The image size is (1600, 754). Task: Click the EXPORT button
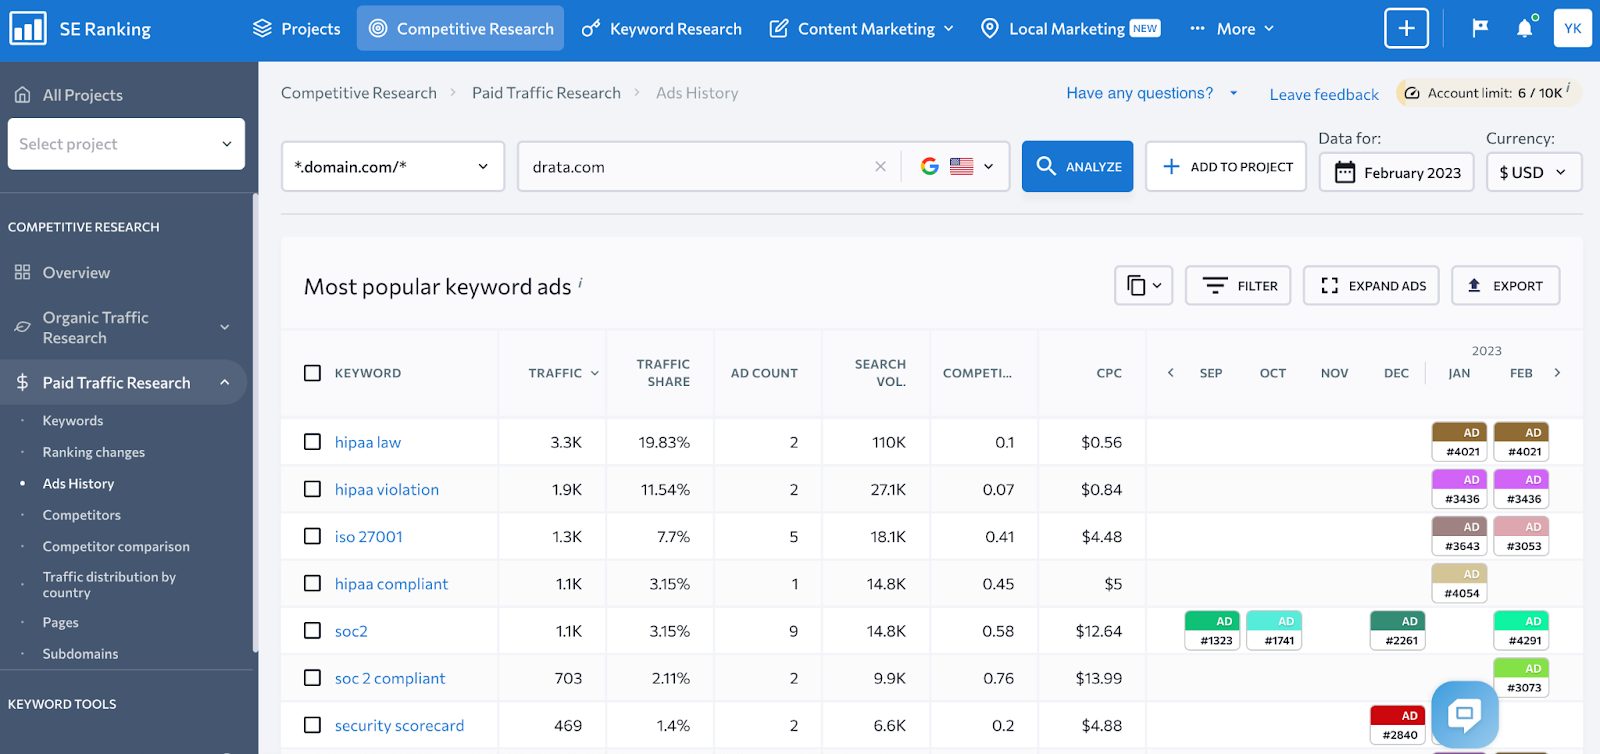1505,286
